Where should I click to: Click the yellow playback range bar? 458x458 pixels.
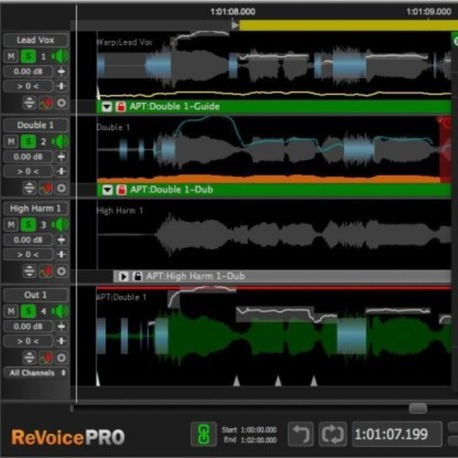coord(349,25)
